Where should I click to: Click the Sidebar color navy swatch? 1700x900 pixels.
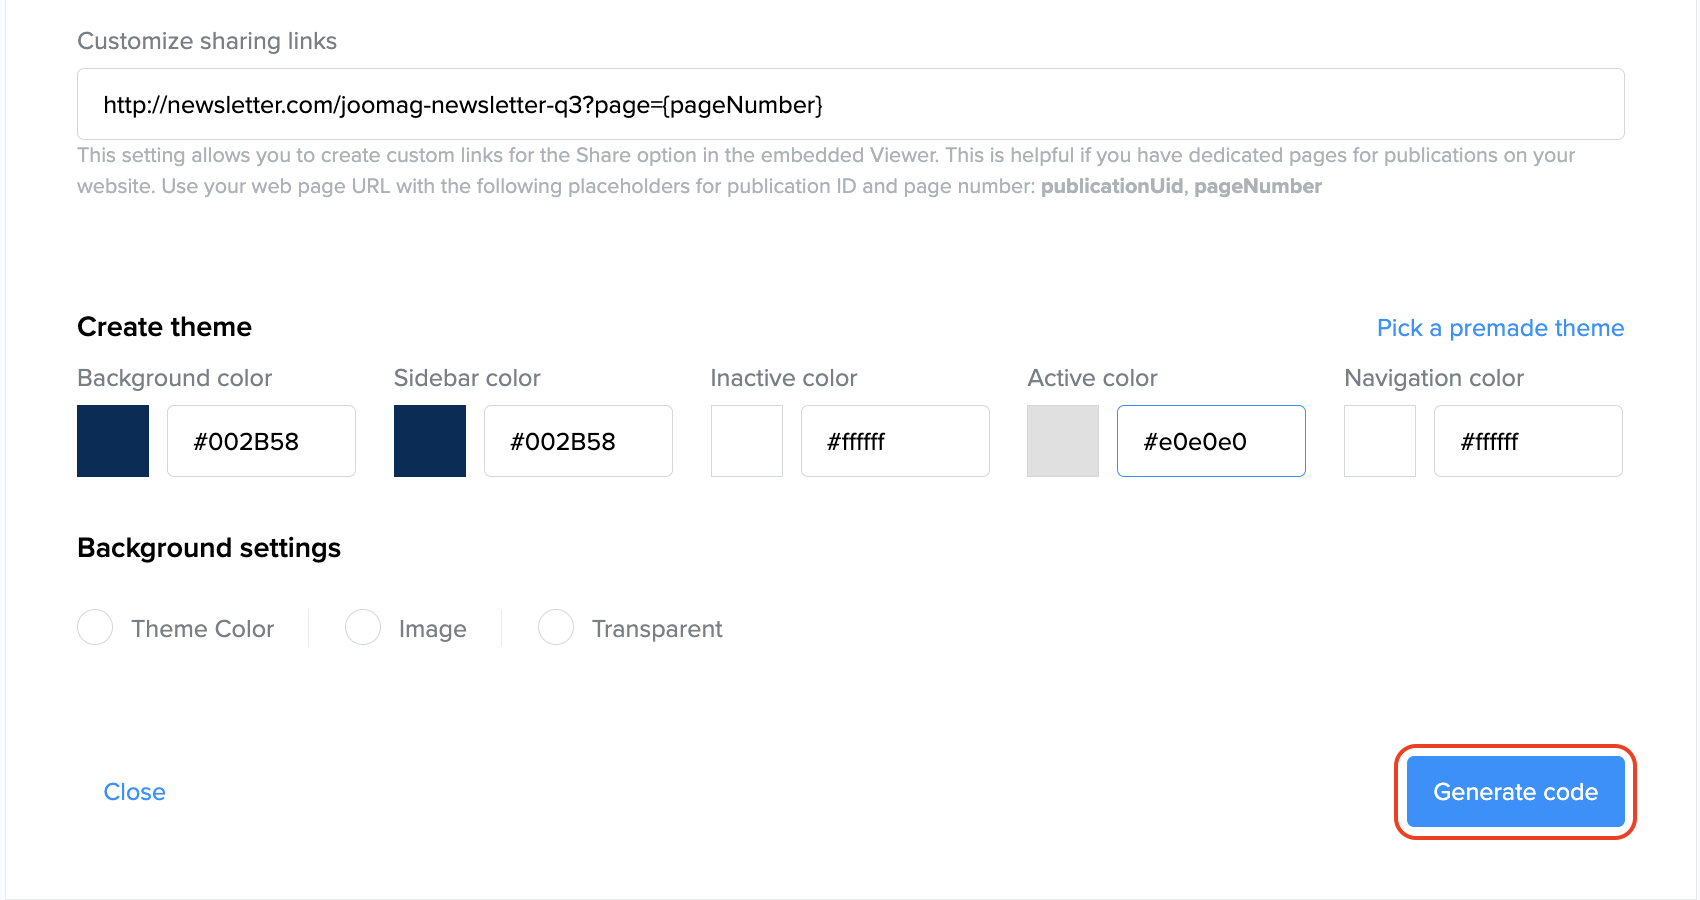tap(430, 441)
